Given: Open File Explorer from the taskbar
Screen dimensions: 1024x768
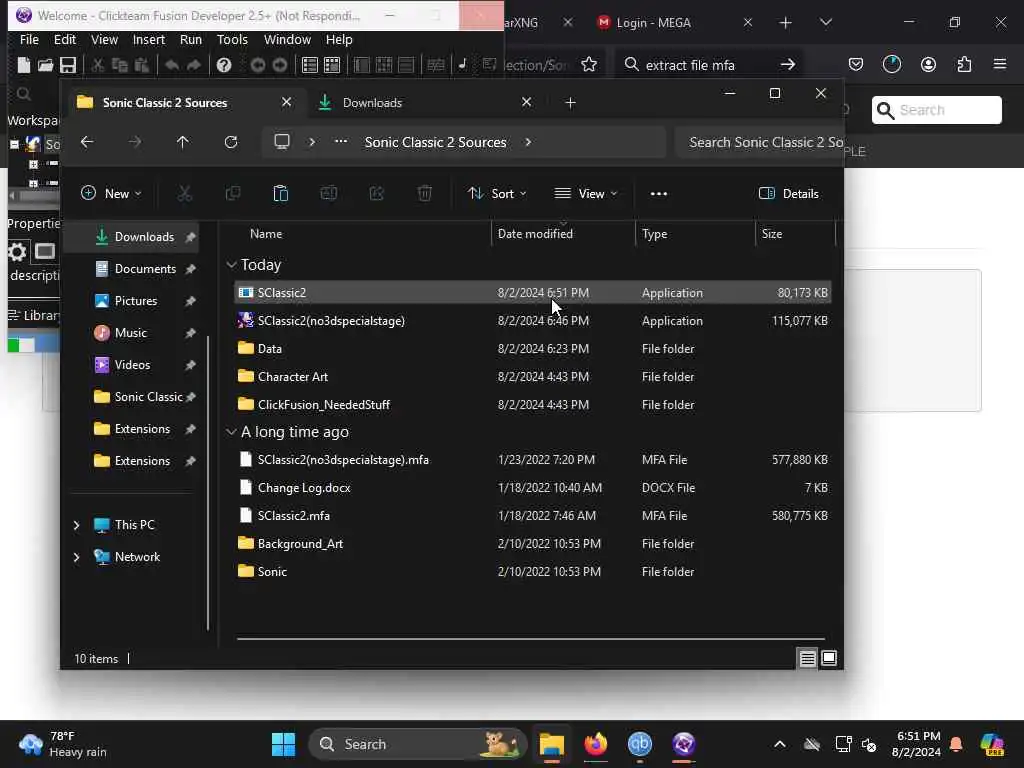Looking at the screenshot, I should 552,744.
